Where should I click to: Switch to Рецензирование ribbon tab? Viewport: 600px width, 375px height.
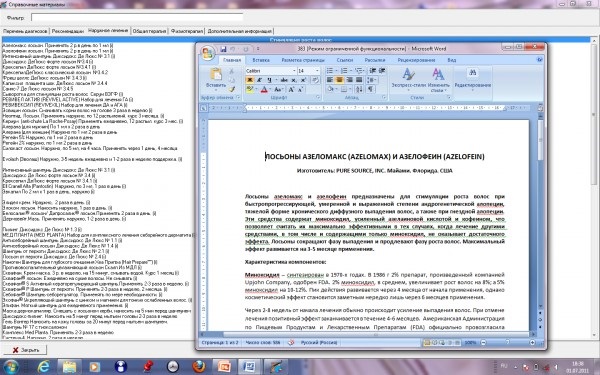[416, 60]
